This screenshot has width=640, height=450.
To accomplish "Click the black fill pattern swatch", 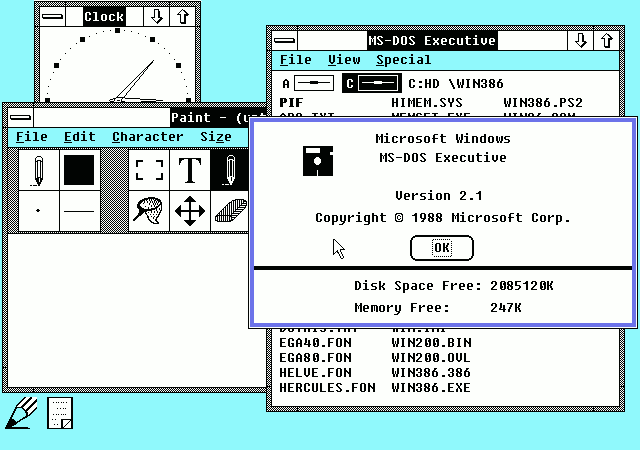I will click(x=81, y=170).
